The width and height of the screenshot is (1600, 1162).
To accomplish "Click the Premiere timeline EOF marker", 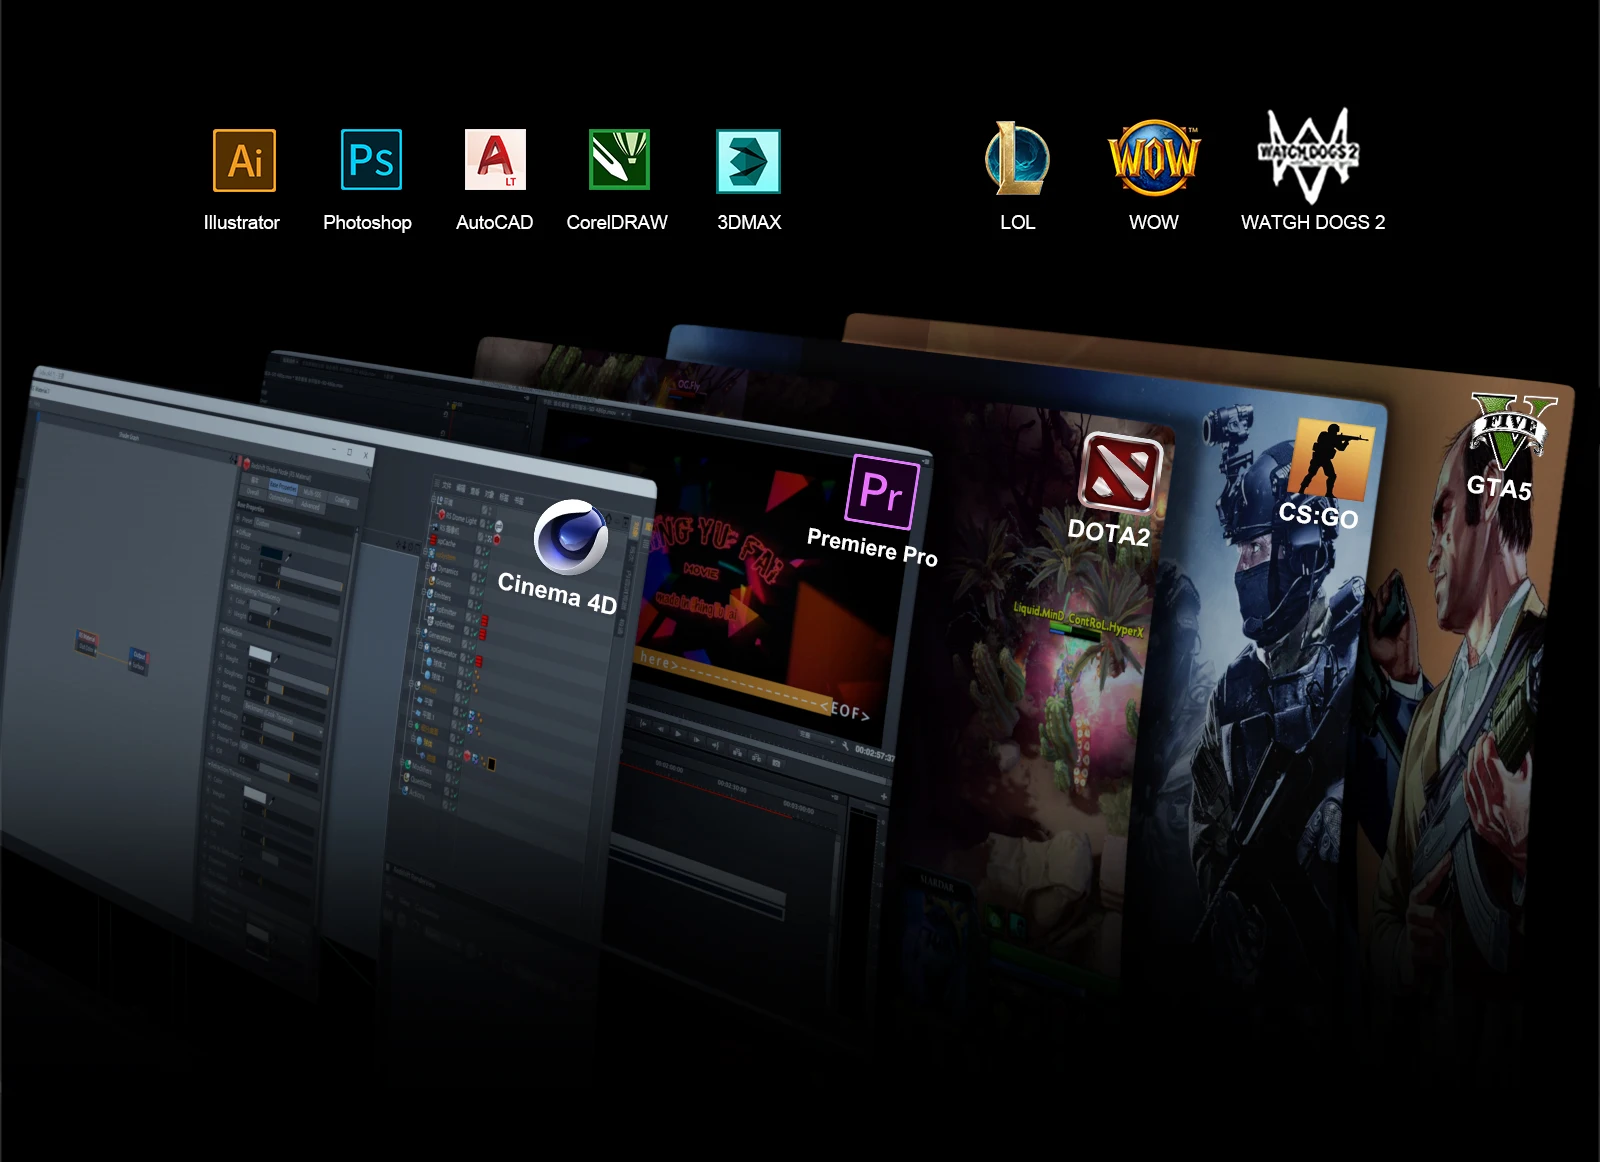I will tap(845, 709).
